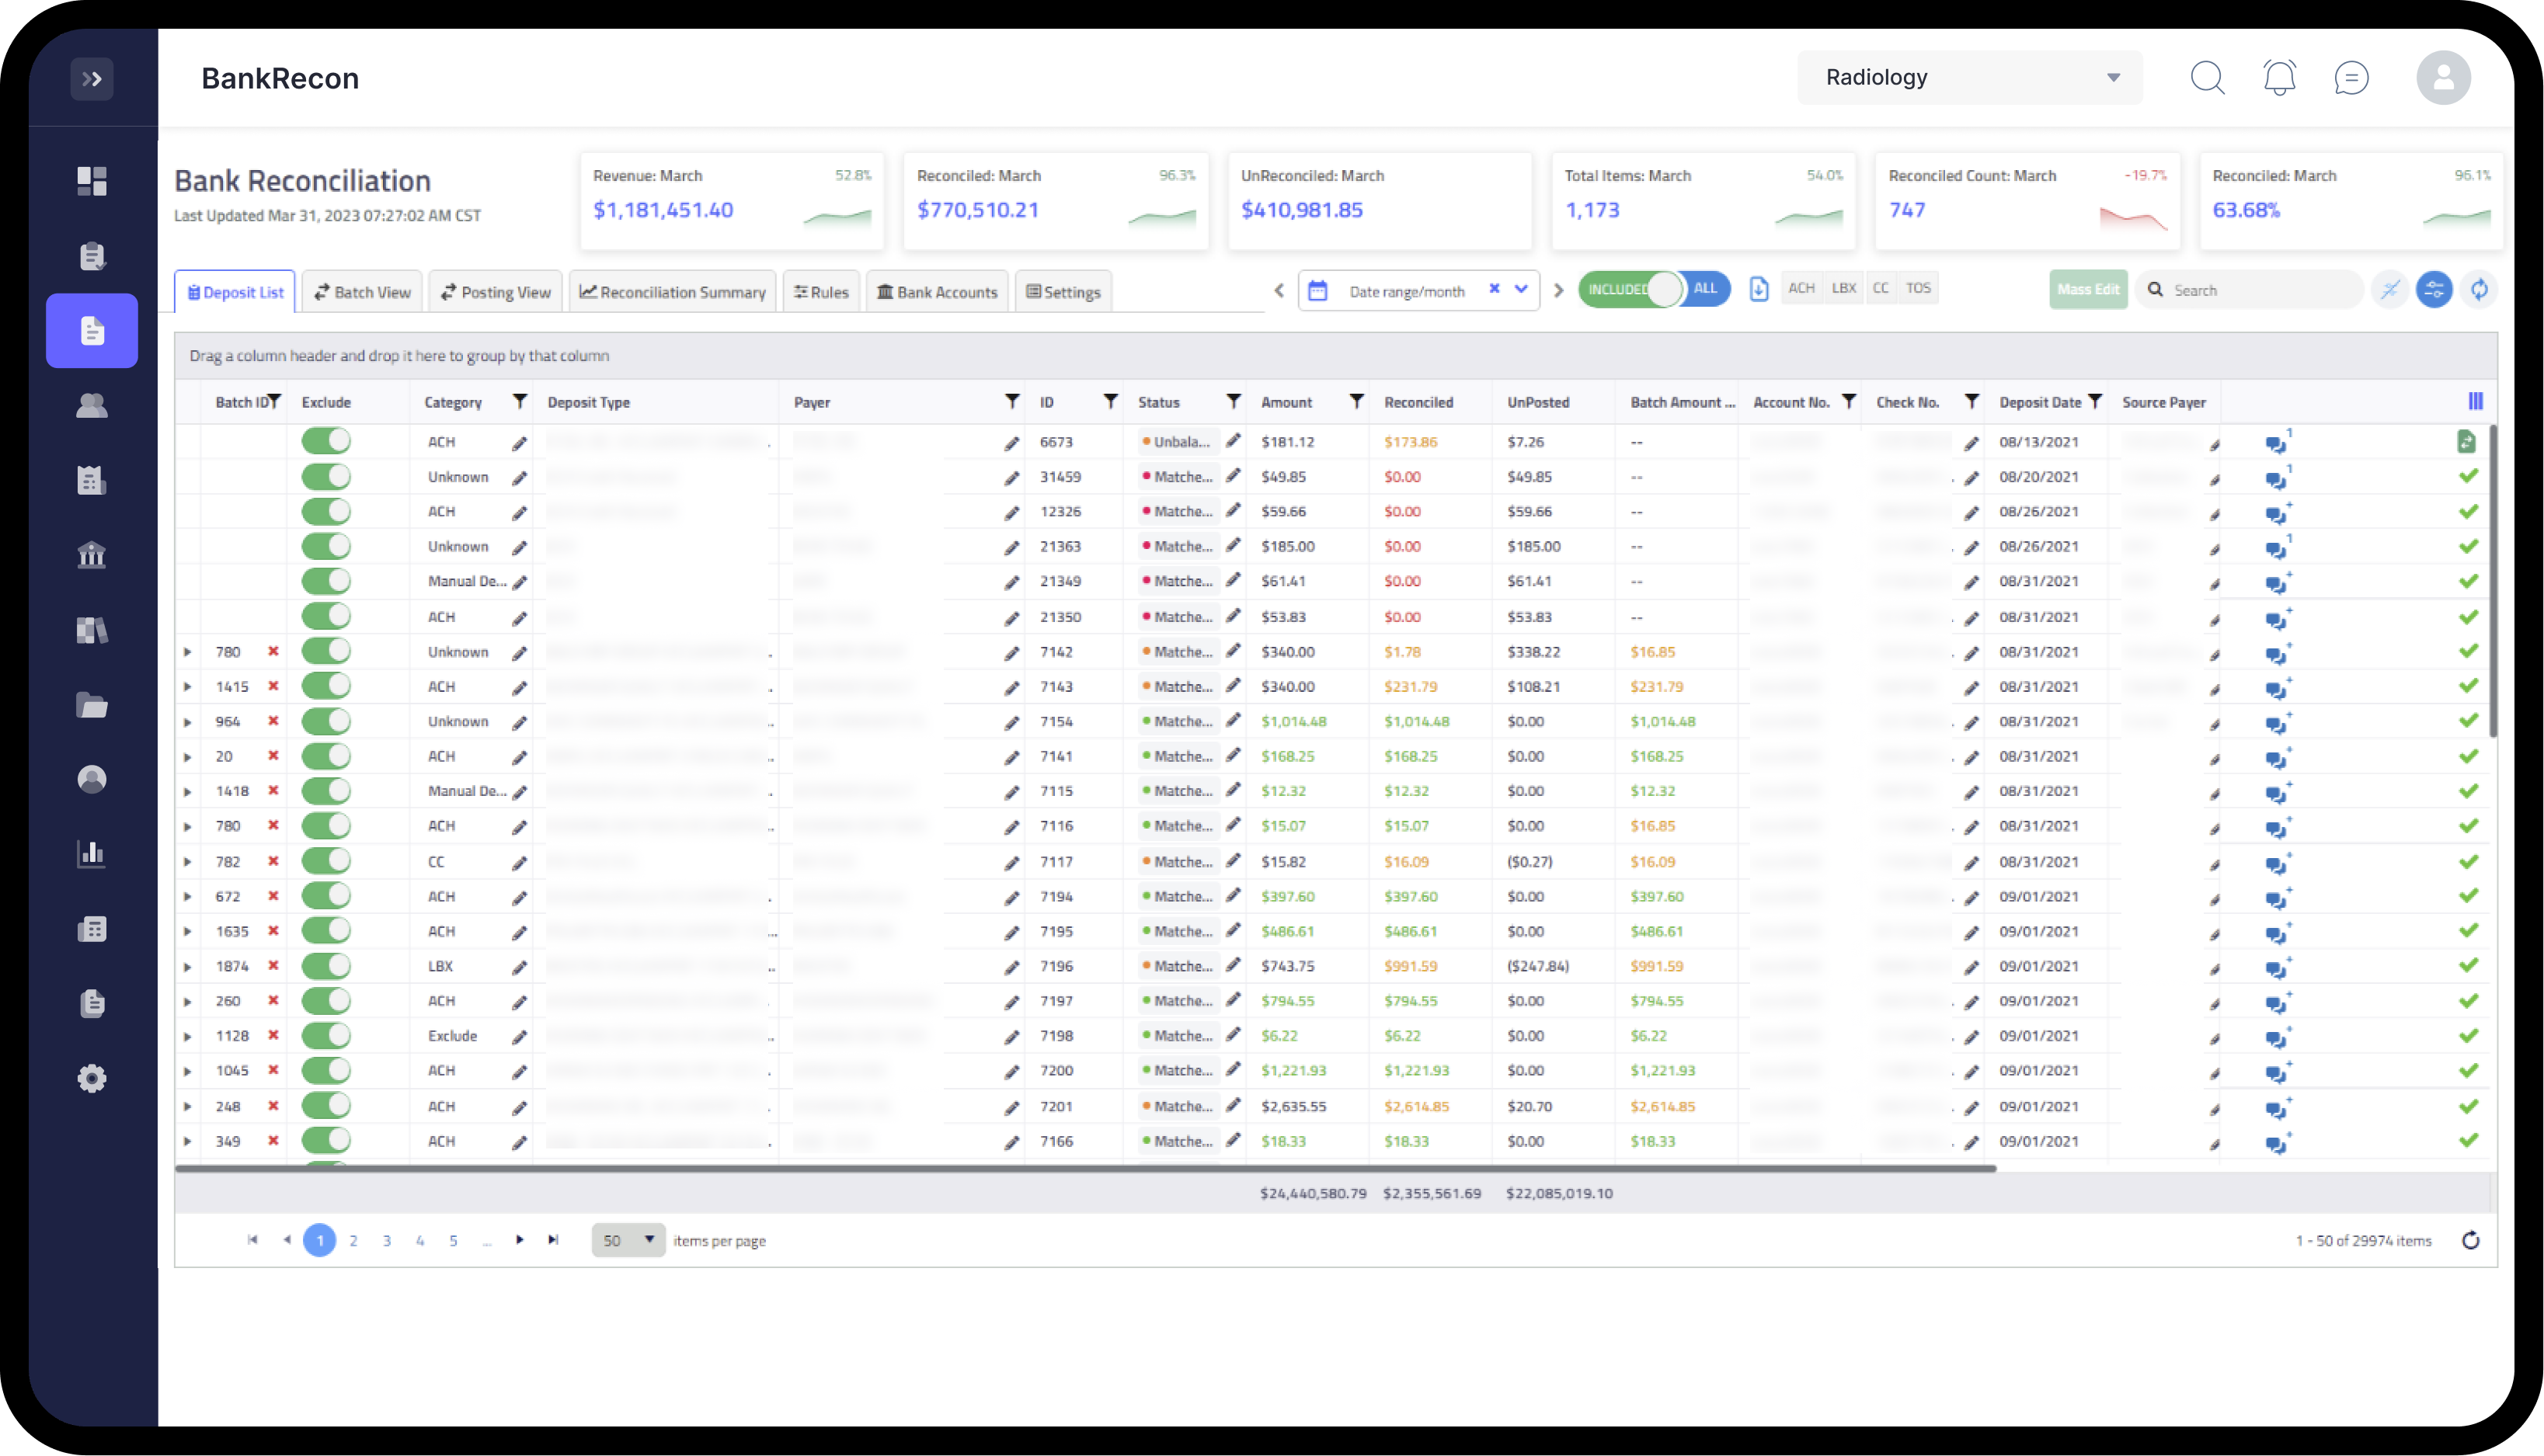Screen dimensions: 2544x1456
Task: Open the column chooser icon
Action: tap(2475, 401)
